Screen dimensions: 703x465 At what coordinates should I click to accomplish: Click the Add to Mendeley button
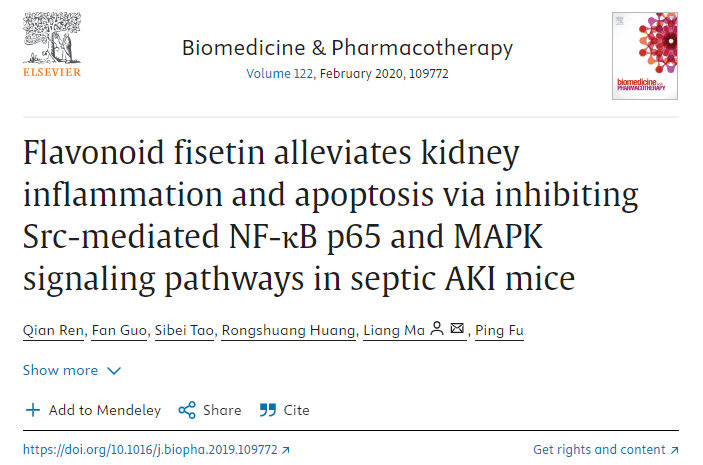point(93,410)
